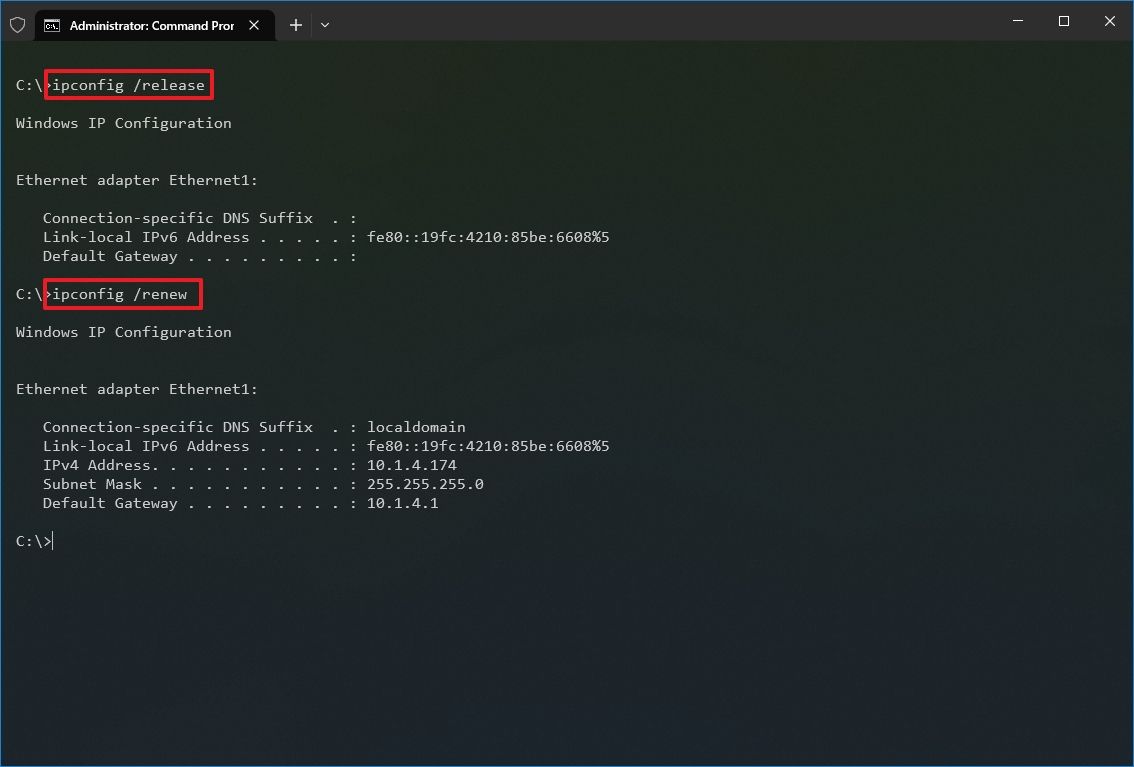1134x767 pixels.
Task: Click the localdomain DNS suffix text
Action: point(415,427)
